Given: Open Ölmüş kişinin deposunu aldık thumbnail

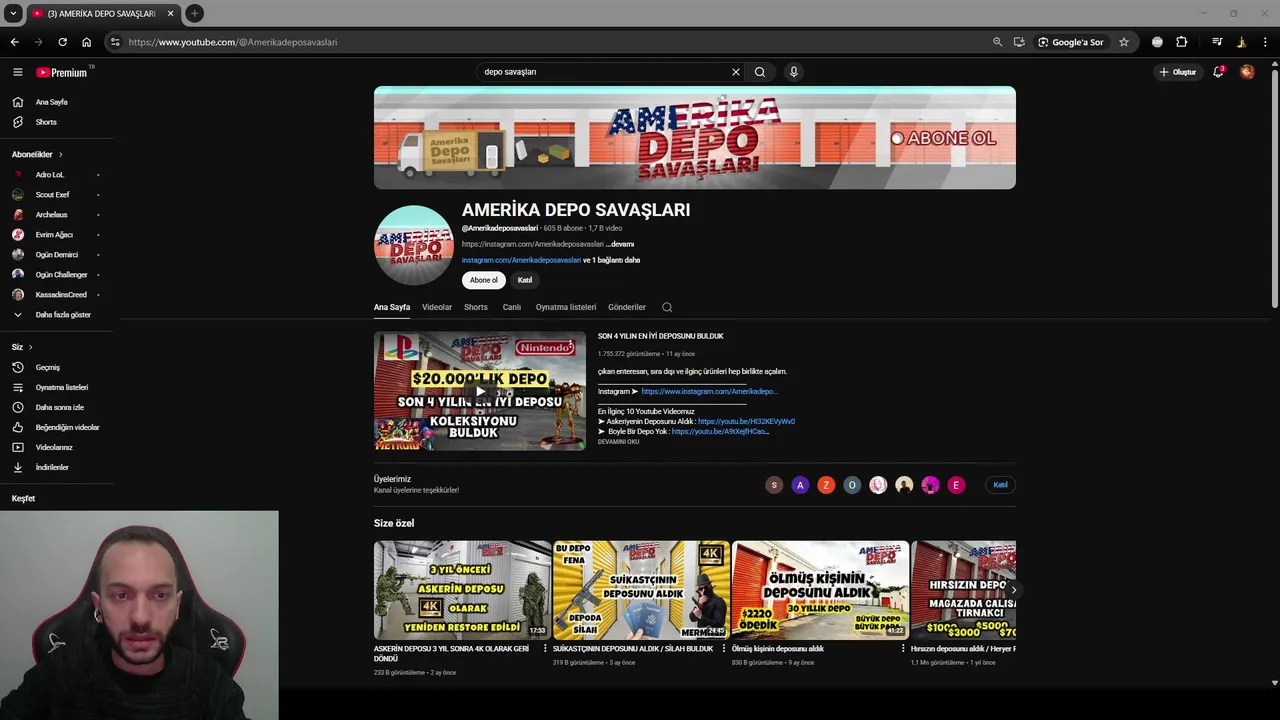Looking at the screenshot, I should [x=820, y=590].
